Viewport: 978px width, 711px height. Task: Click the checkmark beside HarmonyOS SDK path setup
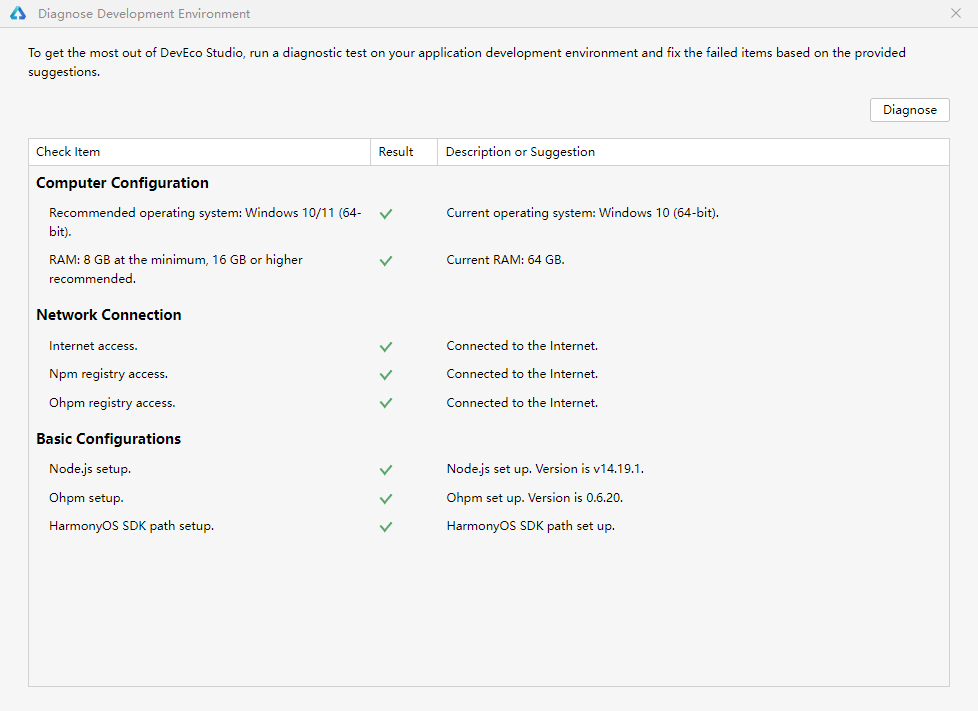coord(386,527)
